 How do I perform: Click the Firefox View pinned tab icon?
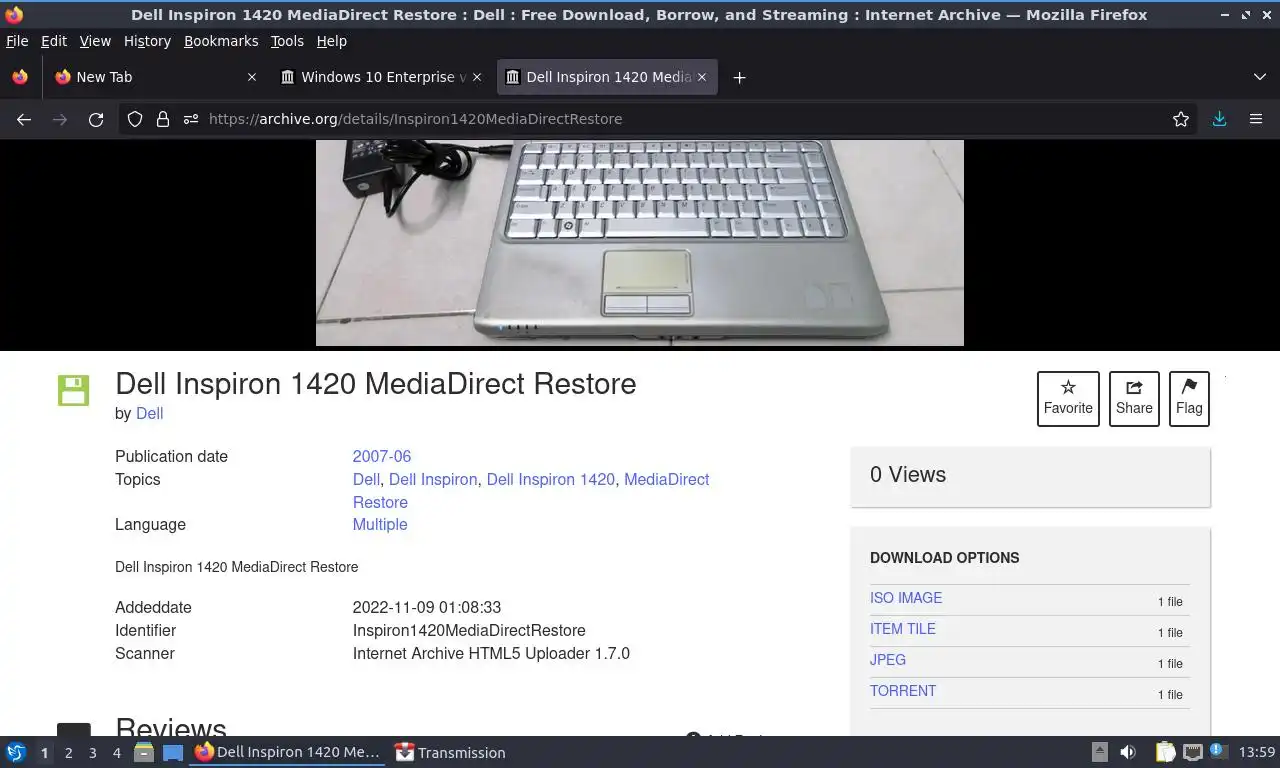20,77
